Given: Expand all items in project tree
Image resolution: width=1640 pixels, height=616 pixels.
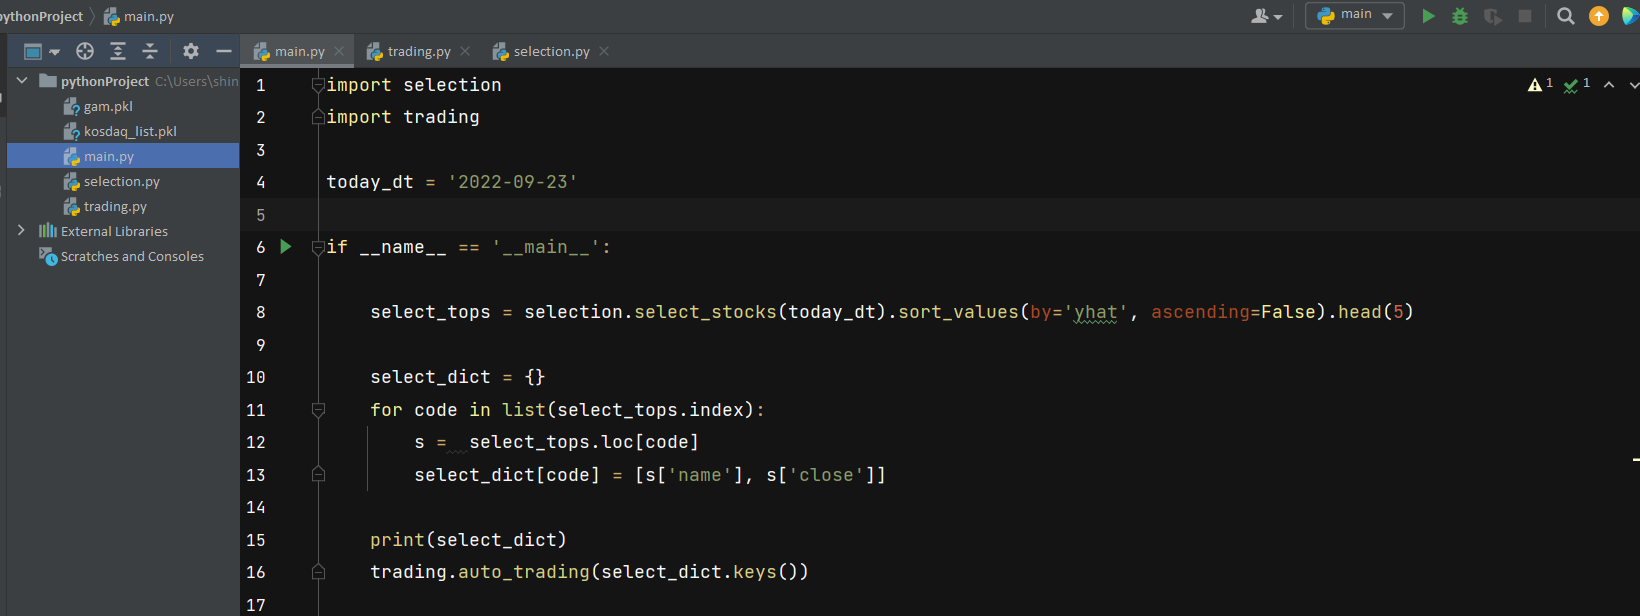Looking at the screenshot, I should coord(118,51).
